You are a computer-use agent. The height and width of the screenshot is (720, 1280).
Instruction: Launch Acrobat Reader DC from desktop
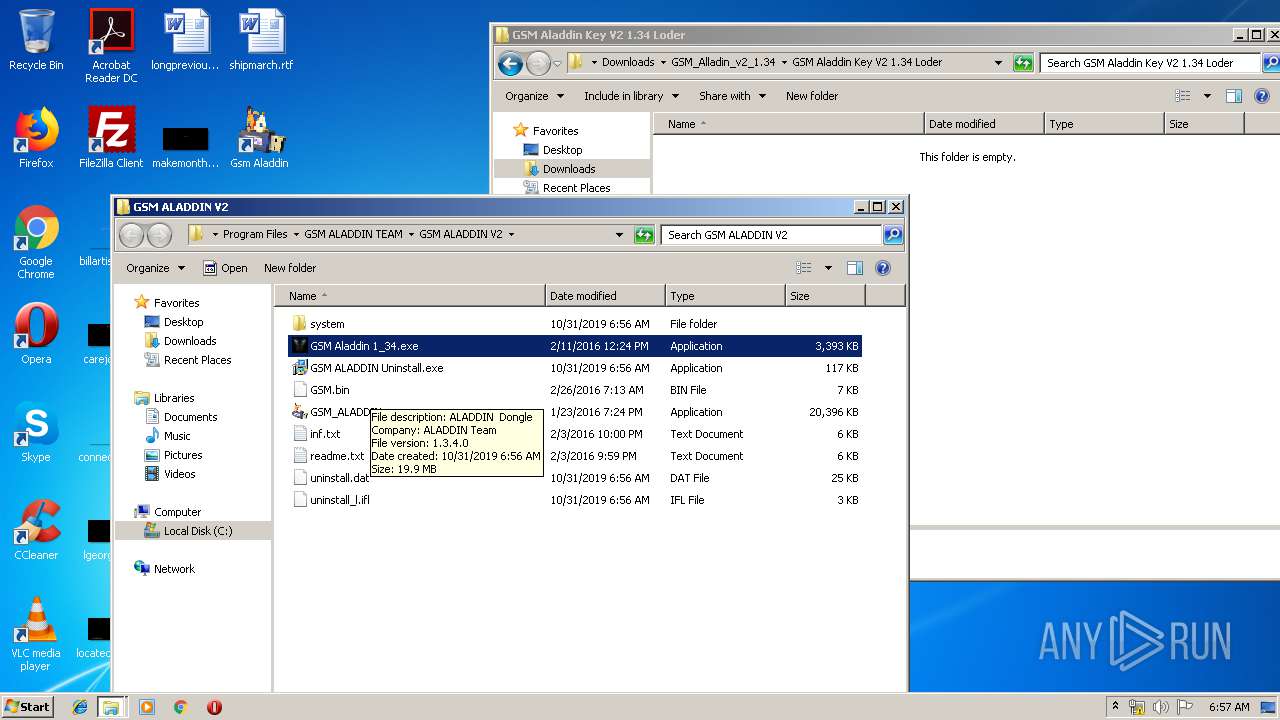111,46
